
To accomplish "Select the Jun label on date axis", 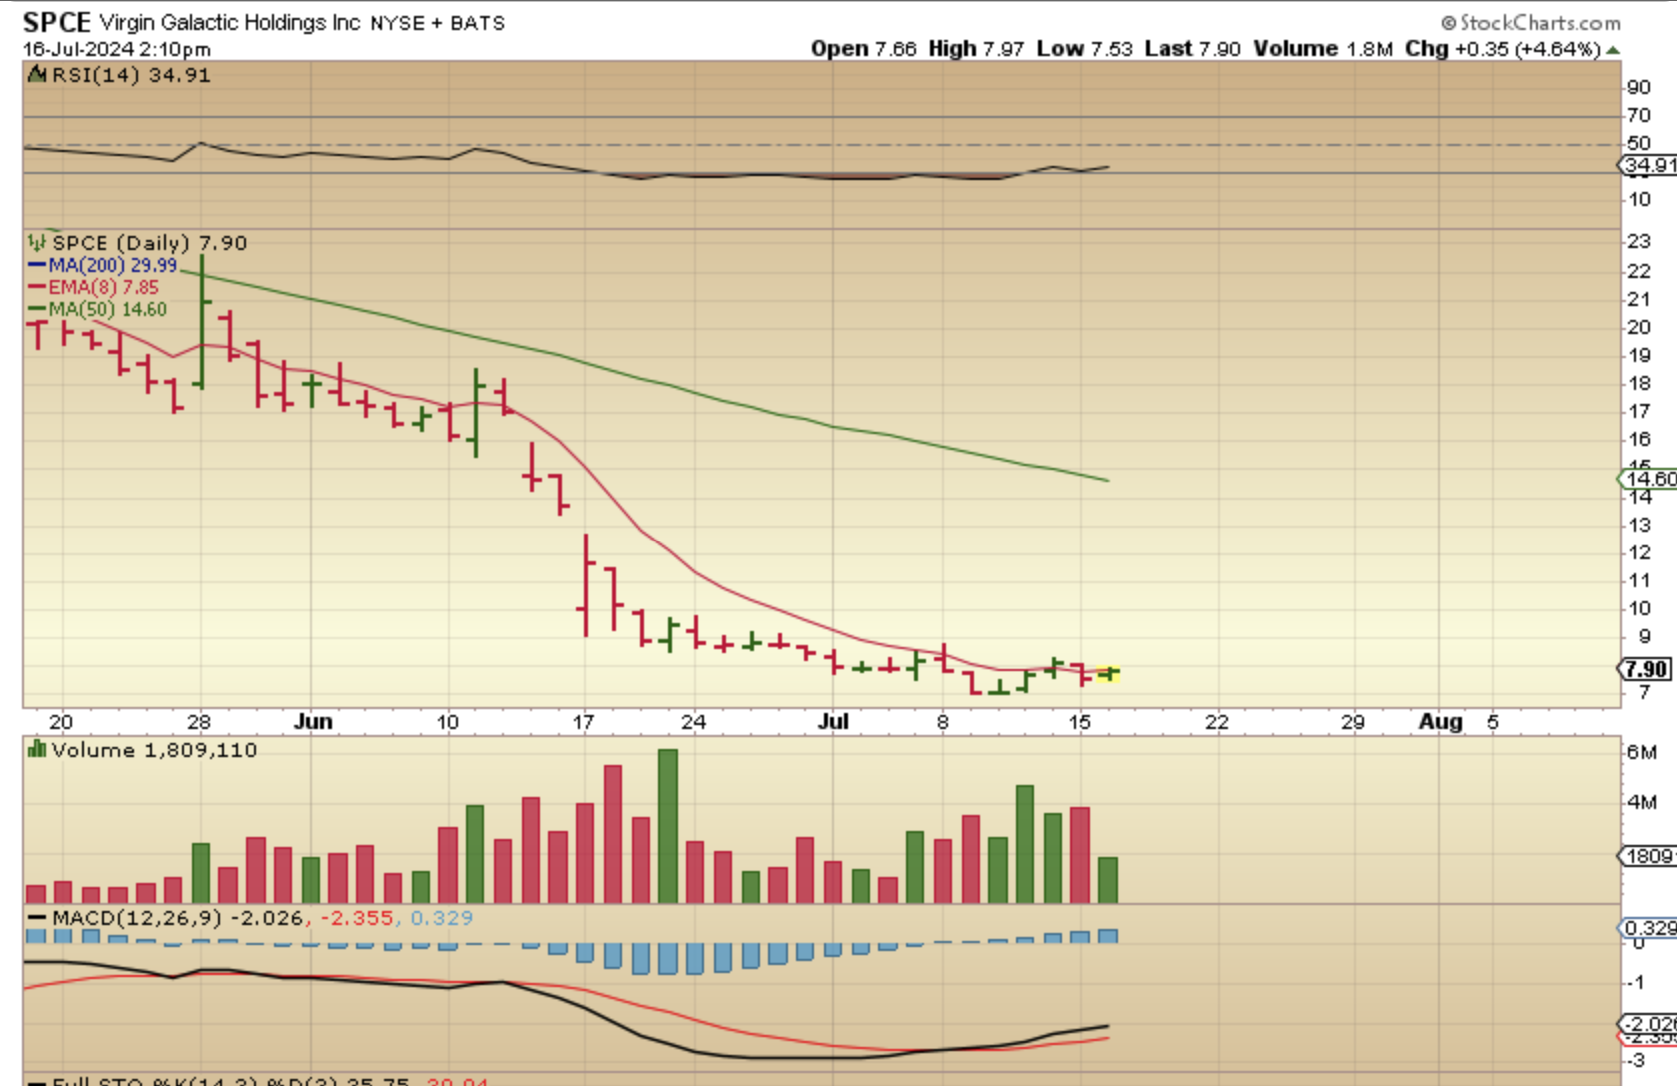I will (x=313, y=722).
